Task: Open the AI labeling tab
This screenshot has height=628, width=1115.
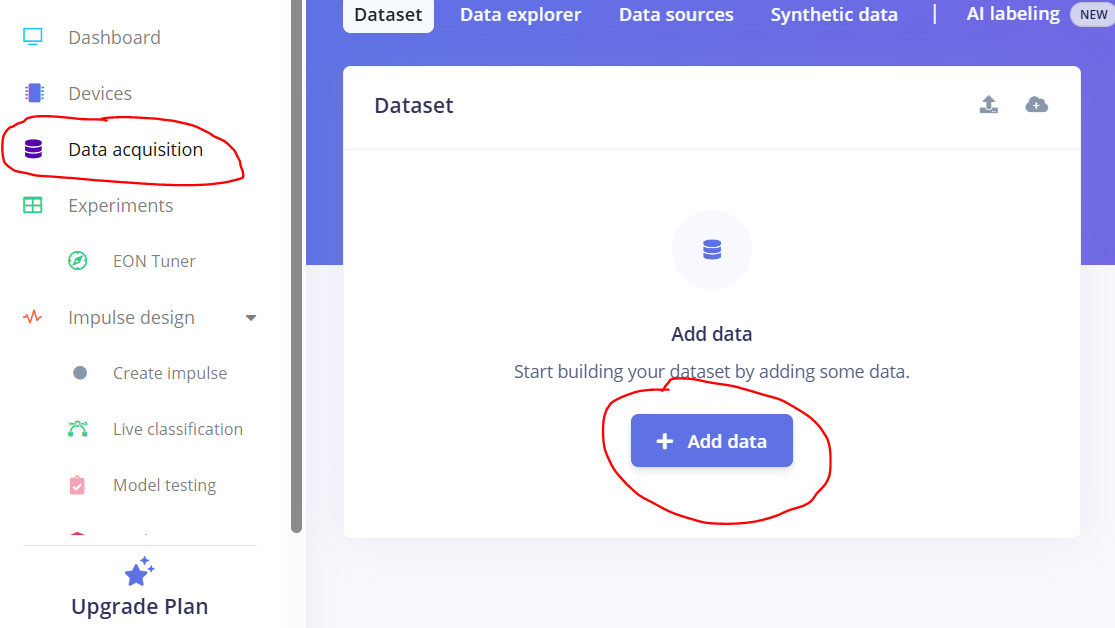Action: [1013, 14]
